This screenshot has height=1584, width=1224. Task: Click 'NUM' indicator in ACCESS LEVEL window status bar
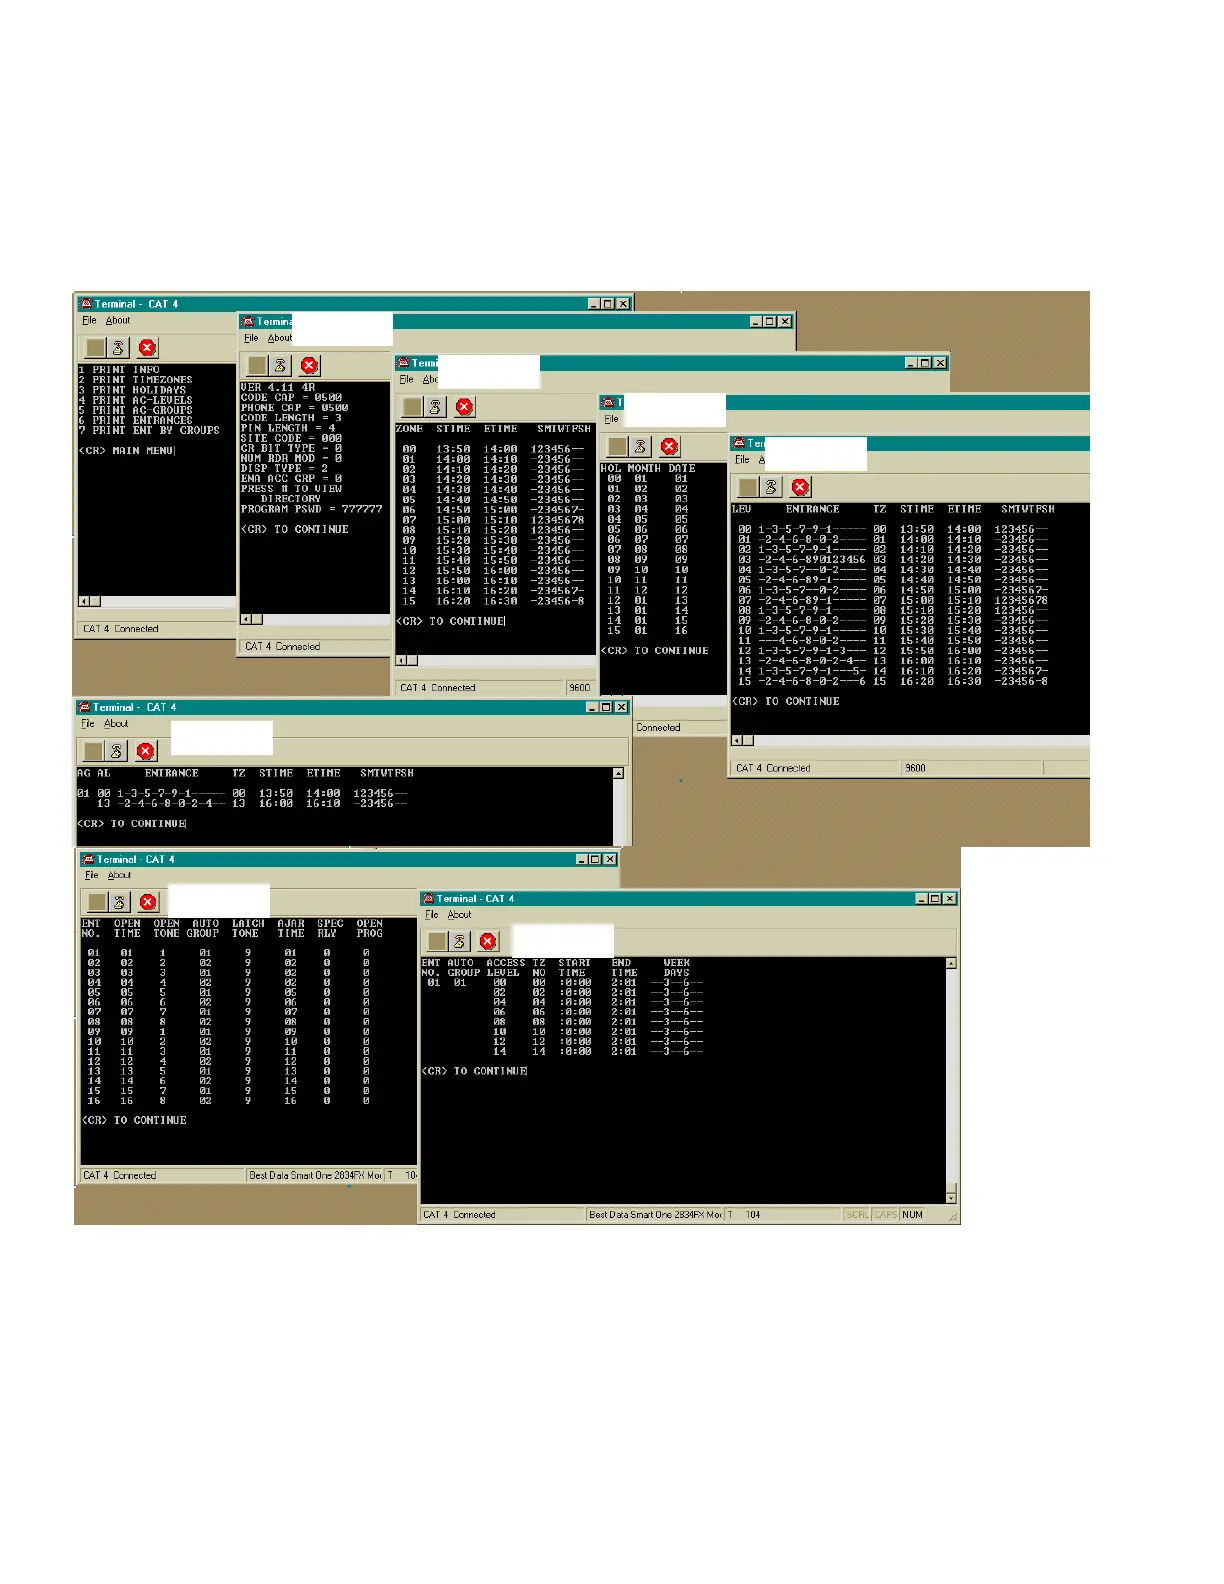point(912,1215)
